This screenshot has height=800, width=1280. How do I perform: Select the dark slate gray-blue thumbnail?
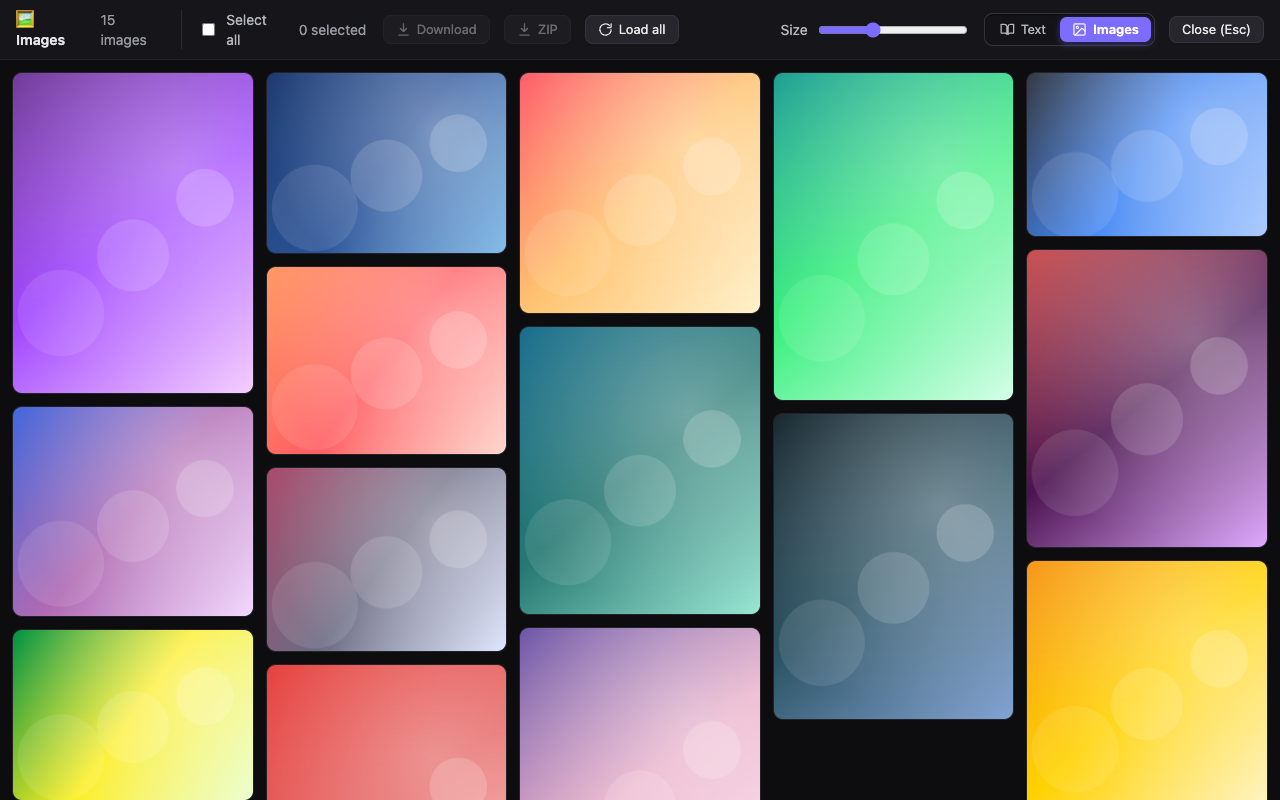(893, 566)
